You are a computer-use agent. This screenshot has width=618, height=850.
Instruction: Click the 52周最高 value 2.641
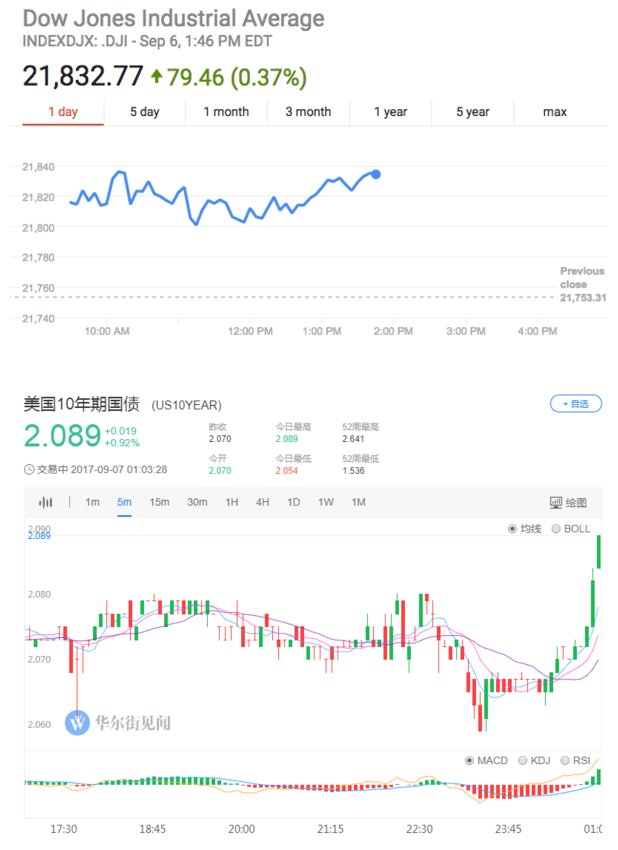(x=353, y=439)
